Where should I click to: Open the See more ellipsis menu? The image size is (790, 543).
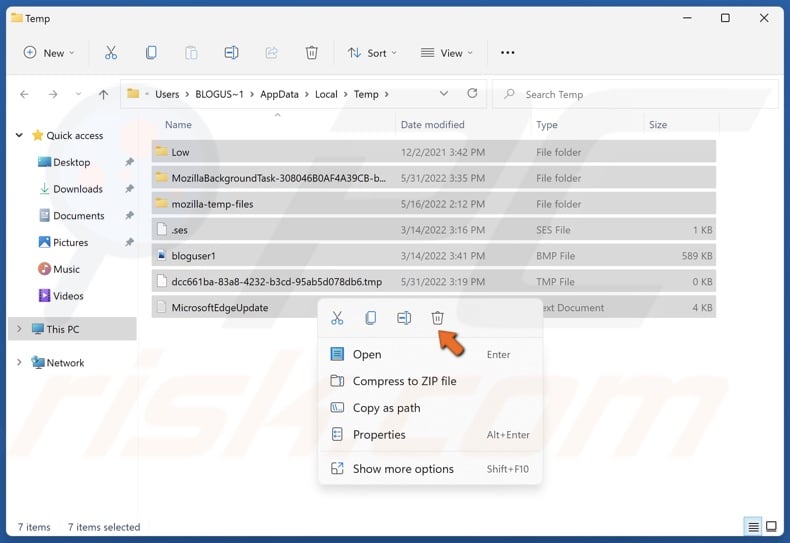pyautogui.click(x=507, y=53)
